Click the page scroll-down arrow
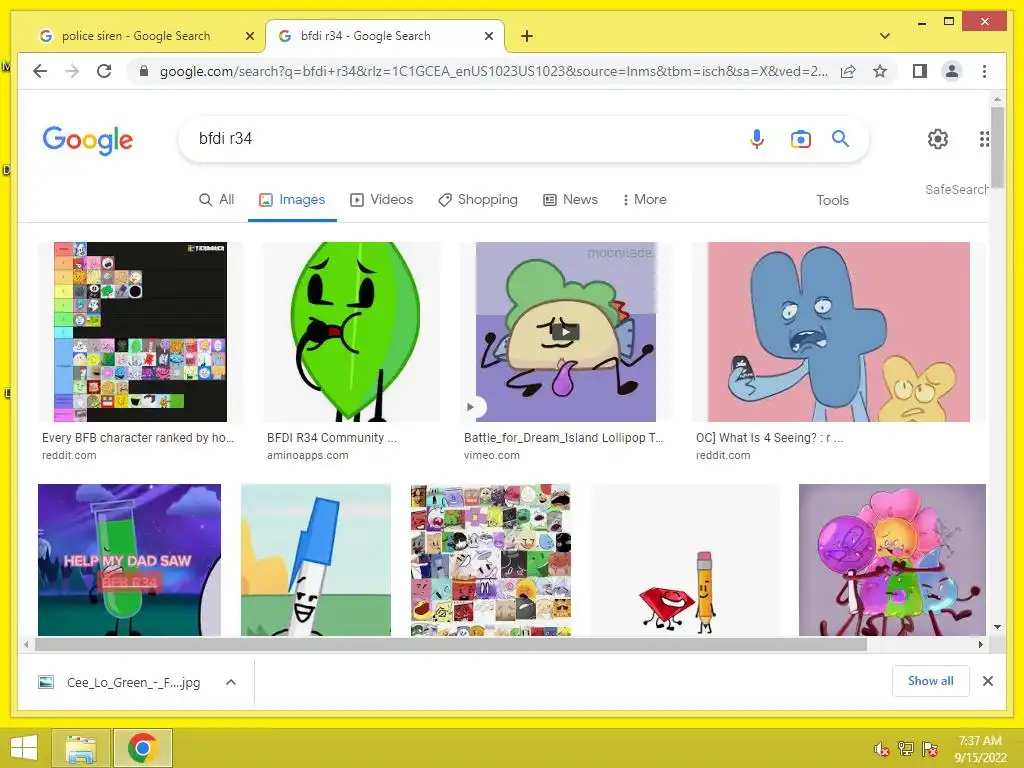The image size is (1024, 768). click(997, 627)
